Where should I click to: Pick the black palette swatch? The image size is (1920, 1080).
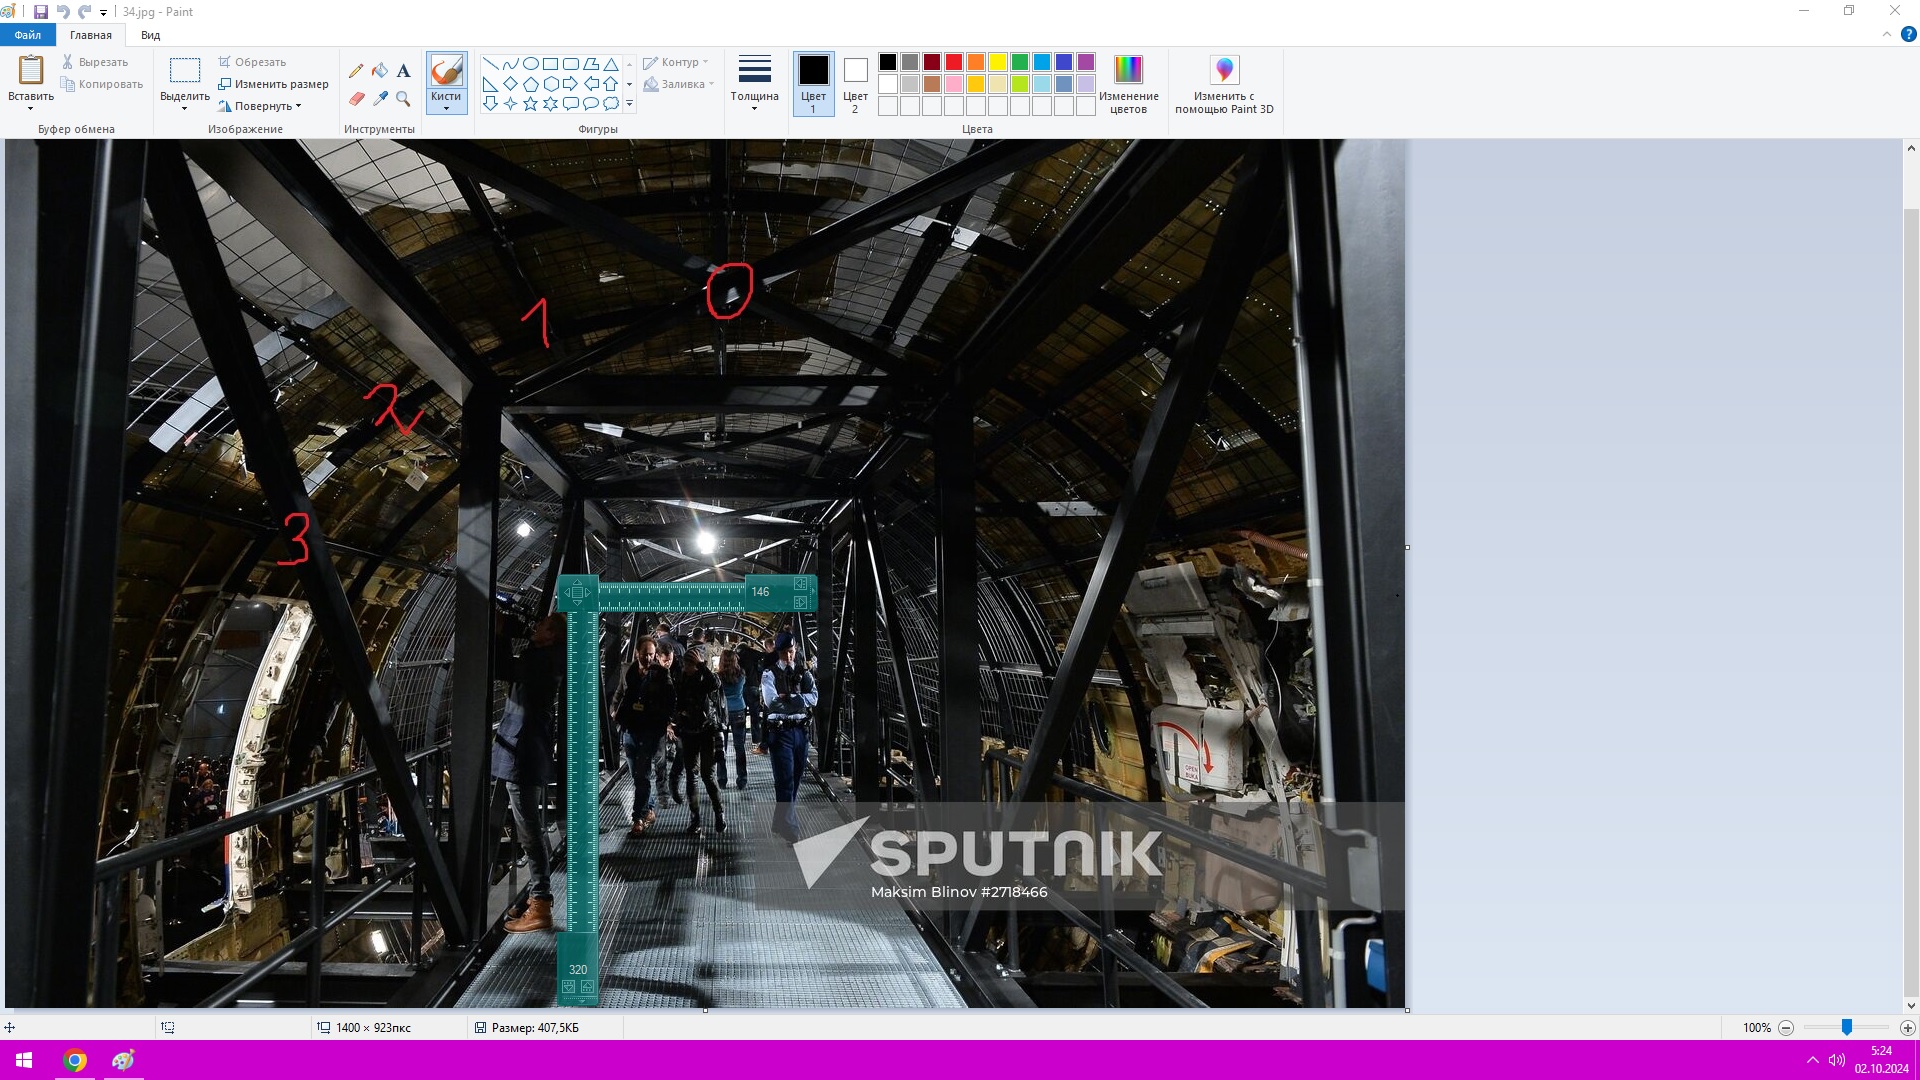(887, 62)
